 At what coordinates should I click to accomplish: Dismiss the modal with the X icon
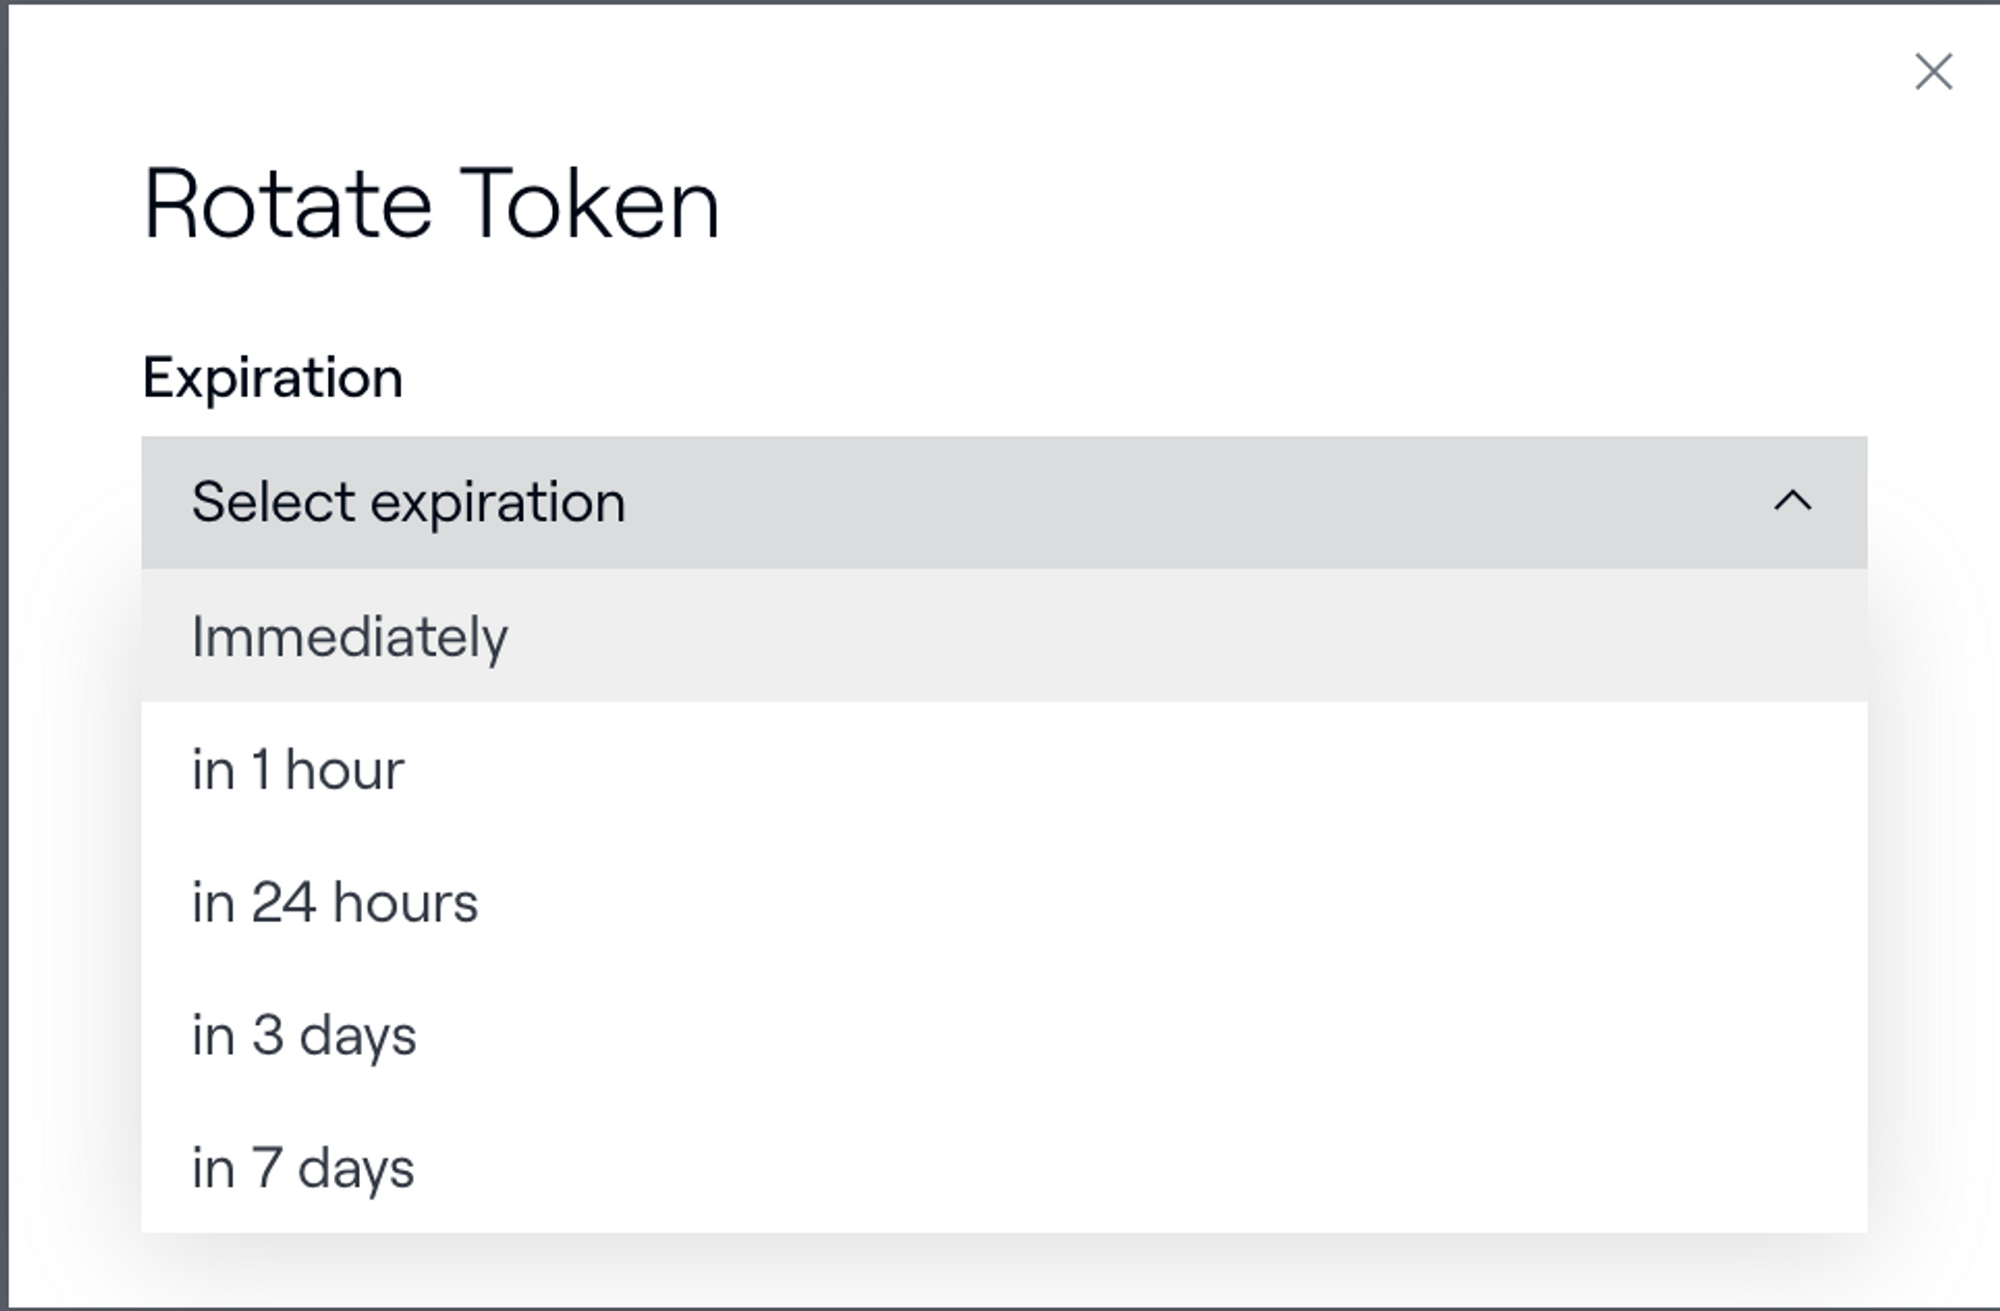[1933, 72]
